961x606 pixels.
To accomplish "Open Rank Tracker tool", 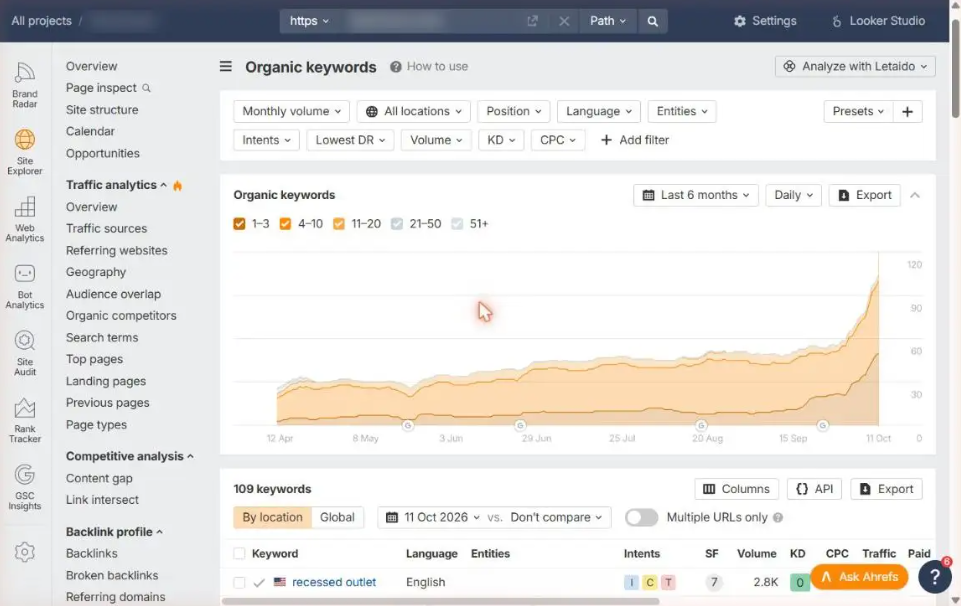I will [25, 420].
